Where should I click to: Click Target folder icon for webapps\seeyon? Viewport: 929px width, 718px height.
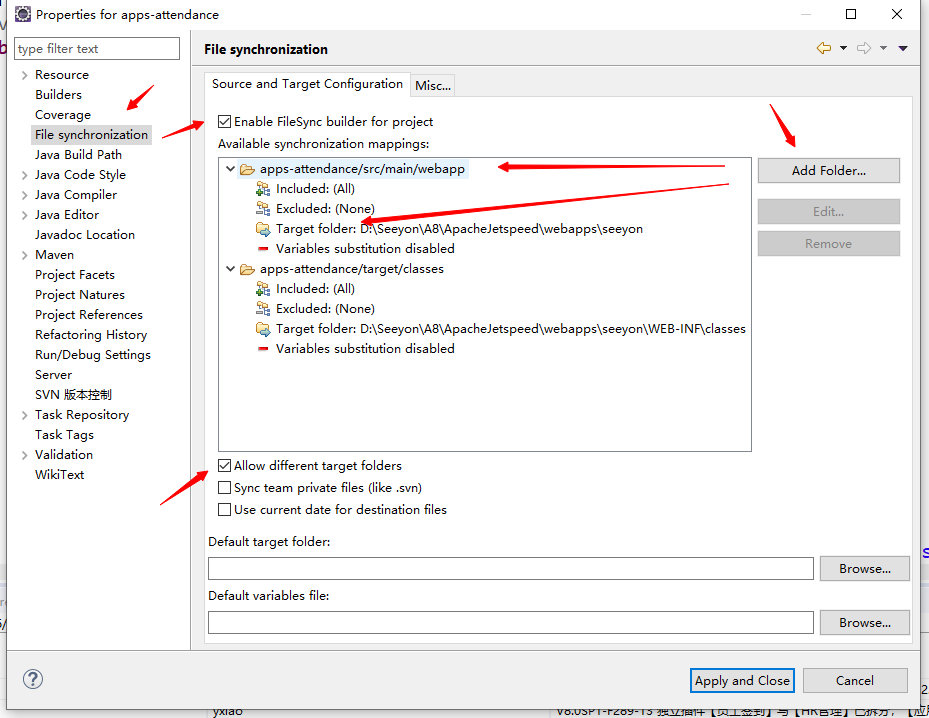coord(263,229)
